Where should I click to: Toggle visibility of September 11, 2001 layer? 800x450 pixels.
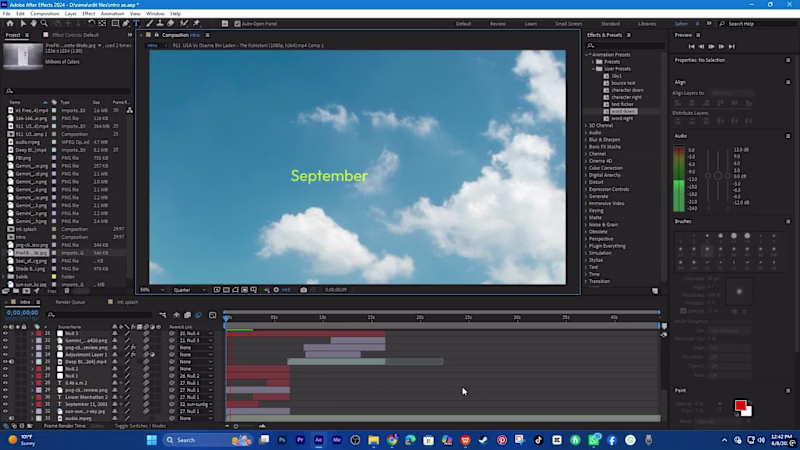[x=6, y=404]
